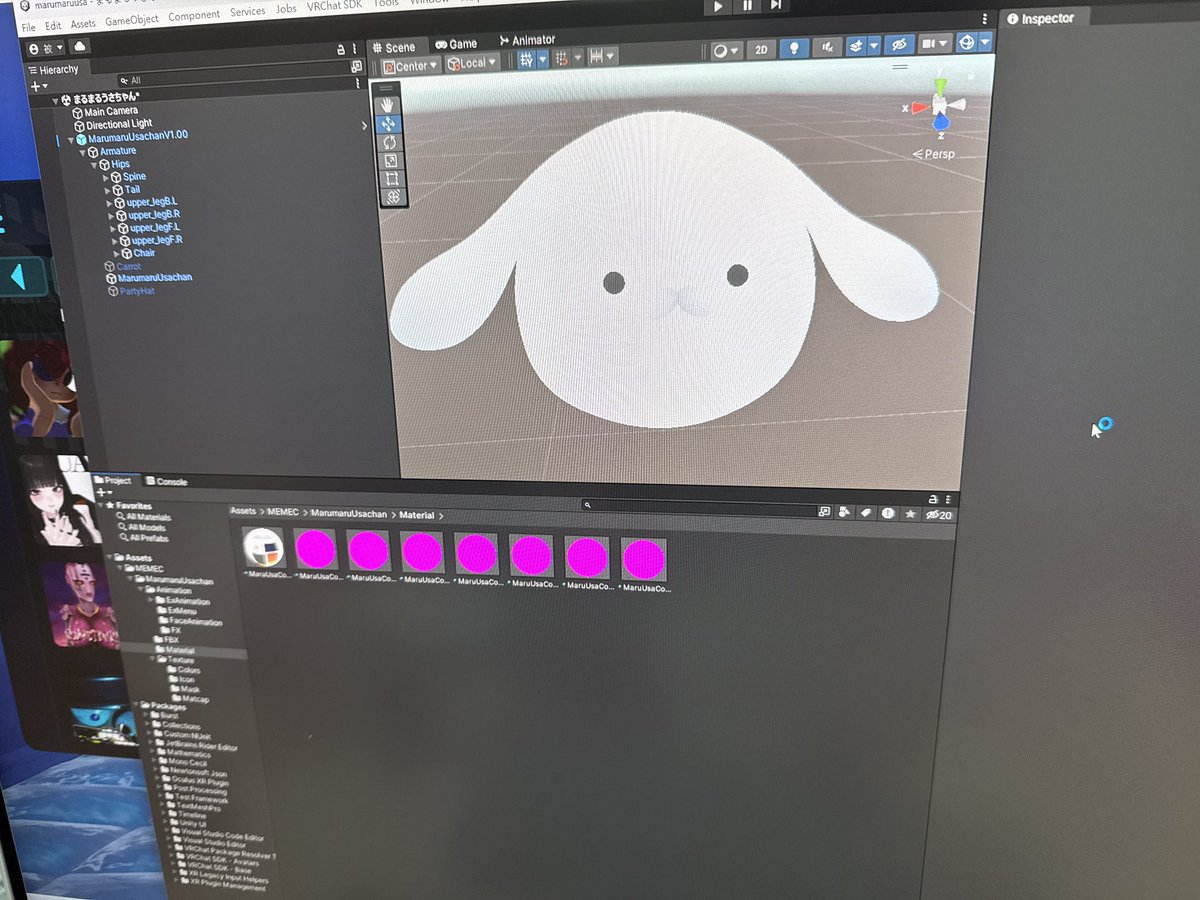Expand the Spine bone

(105, 177)
